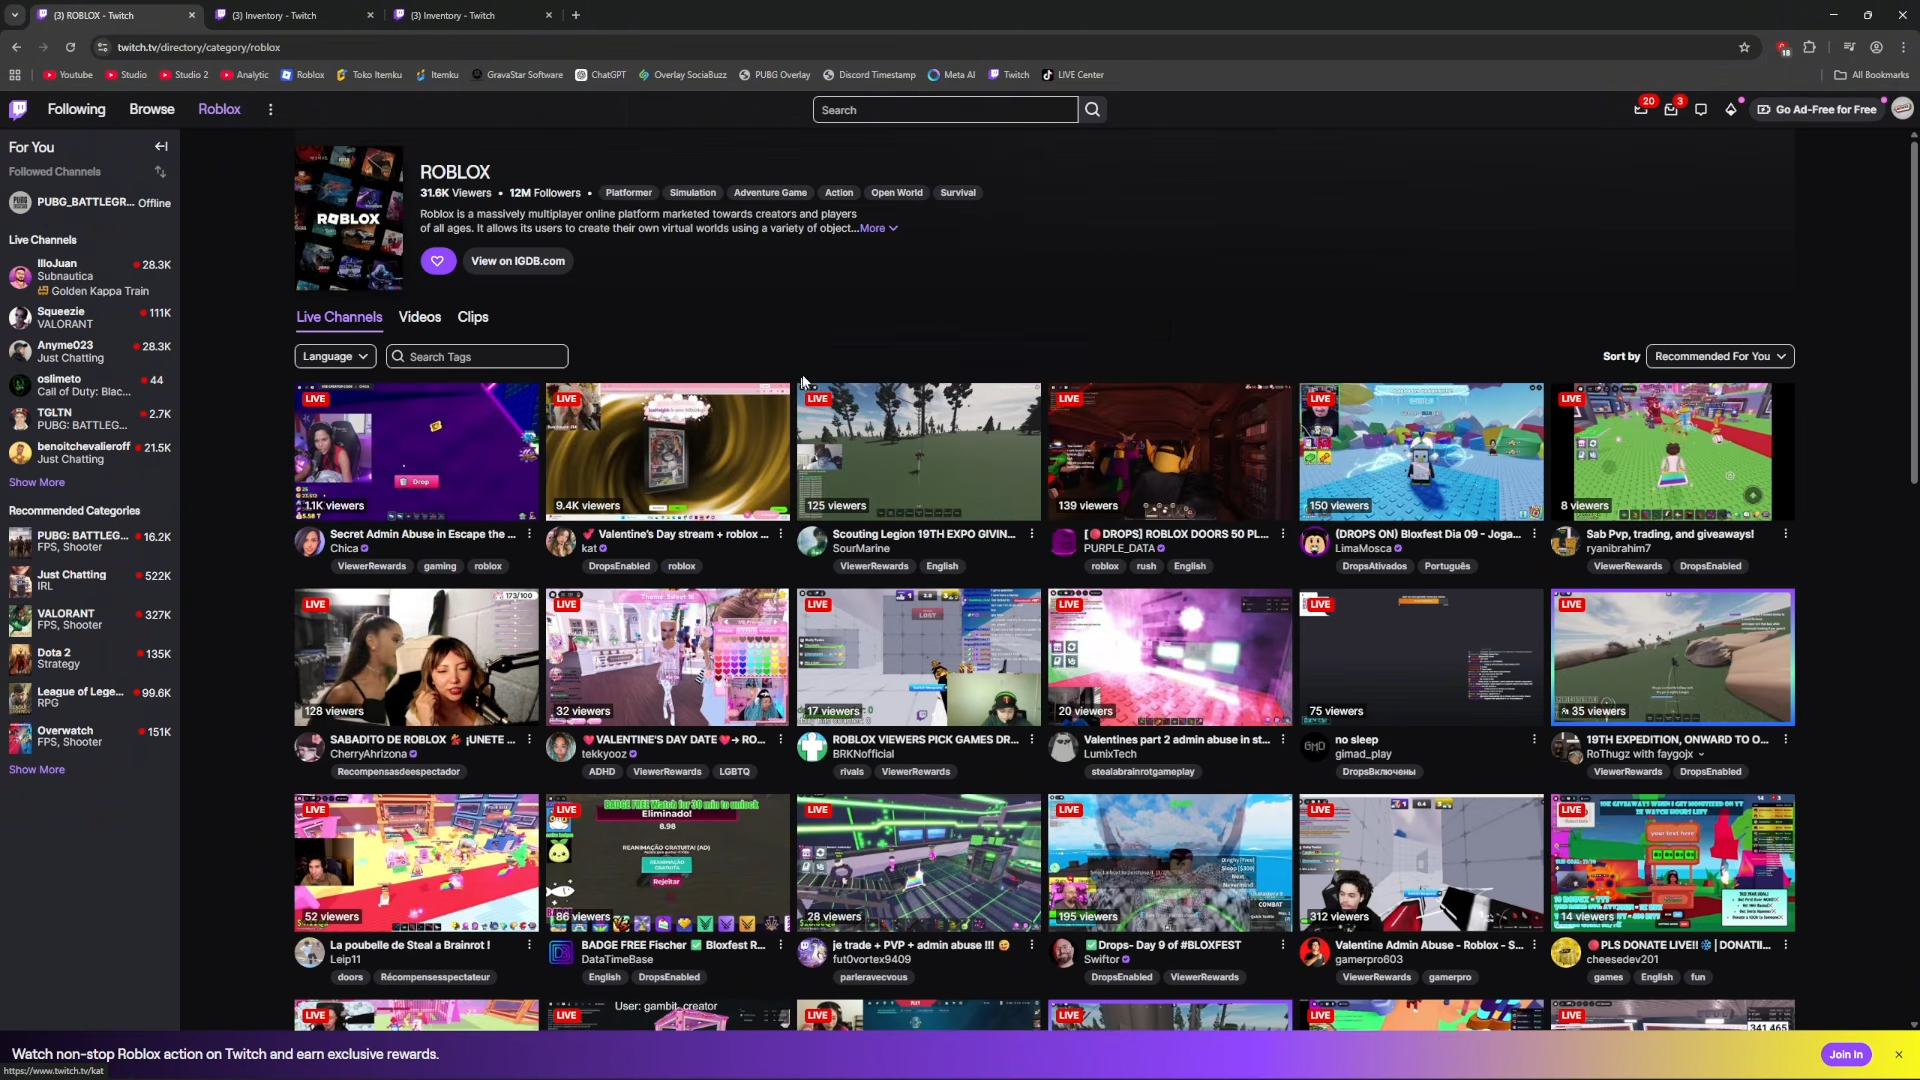Toggle follow heart for Roblox category

click(437, 261)
